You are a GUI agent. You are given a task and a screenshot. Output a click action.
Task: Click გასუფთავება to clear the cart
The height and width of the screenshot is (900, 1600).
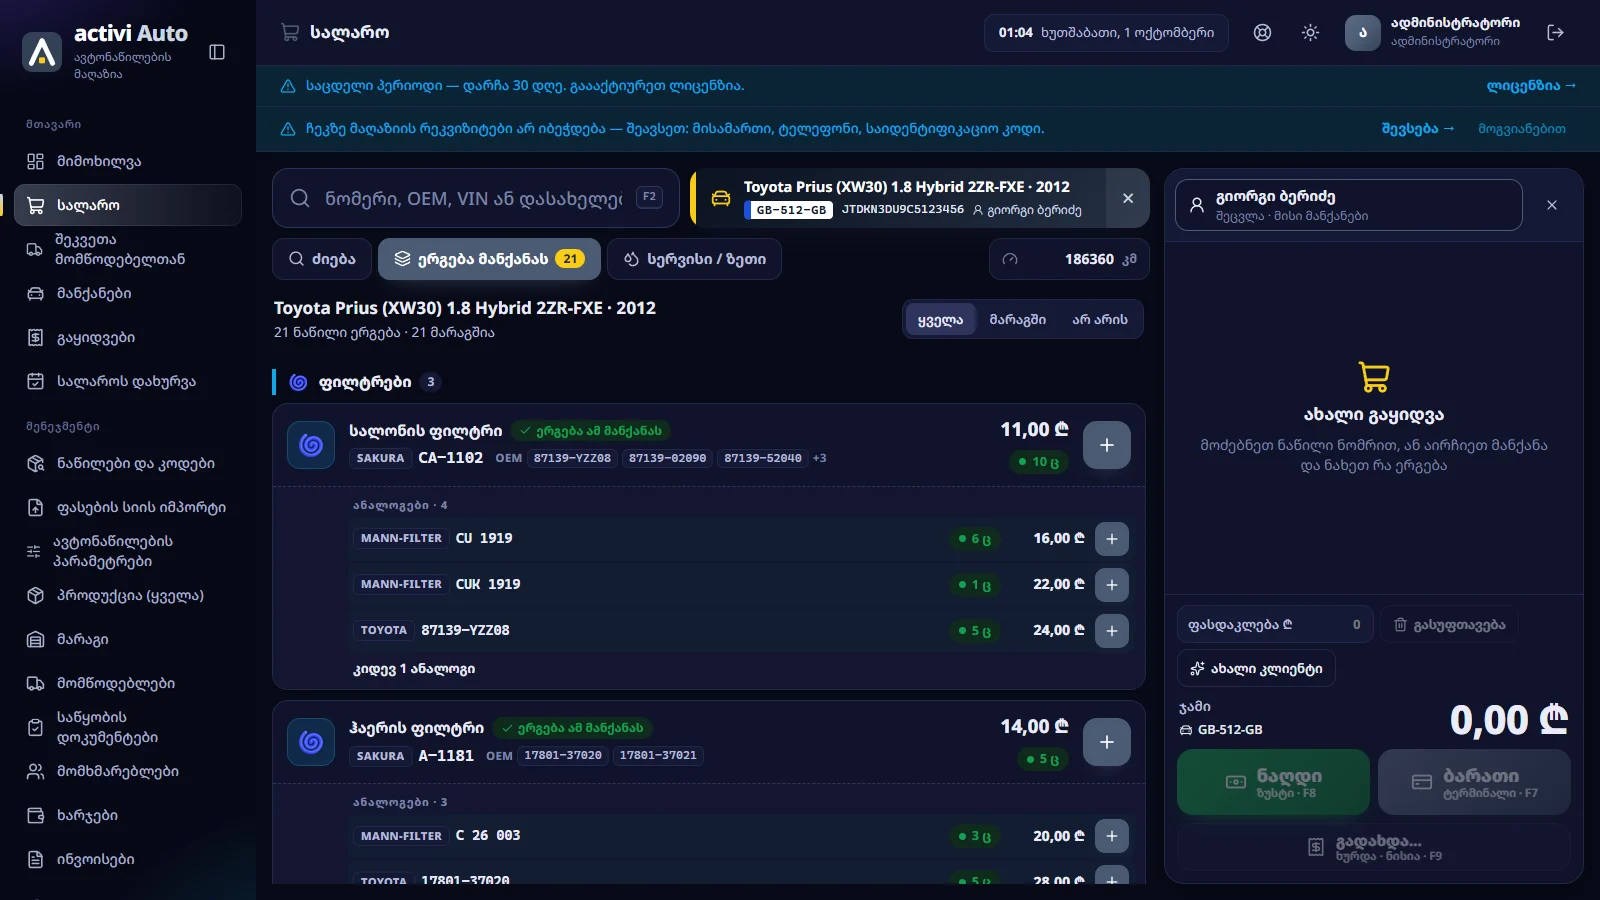1449,625
